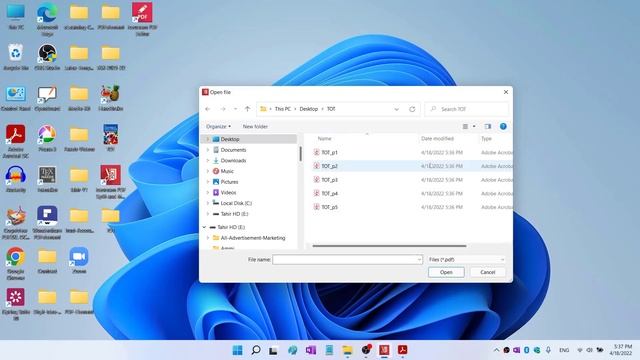Select the Zoom desktop shortcut

click(x=79, y=260)
